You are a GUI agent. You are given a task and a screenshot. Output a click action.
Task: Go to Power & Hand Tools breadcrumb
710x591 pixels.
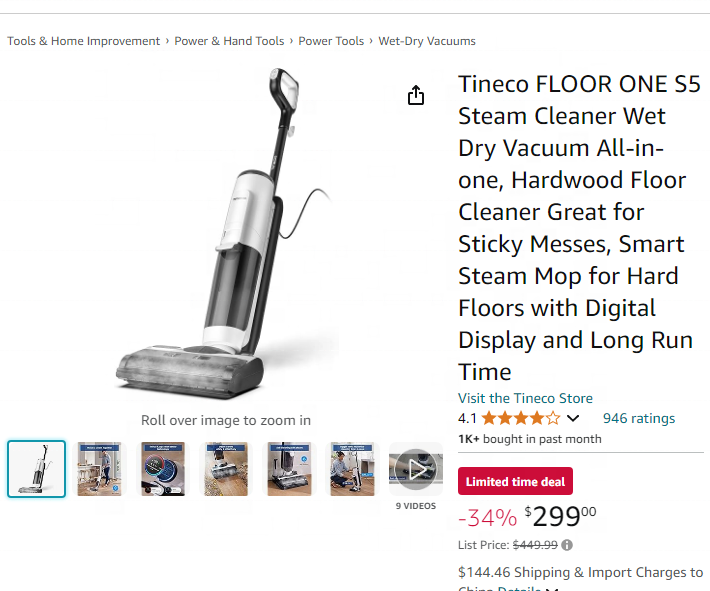pos(229,41)
